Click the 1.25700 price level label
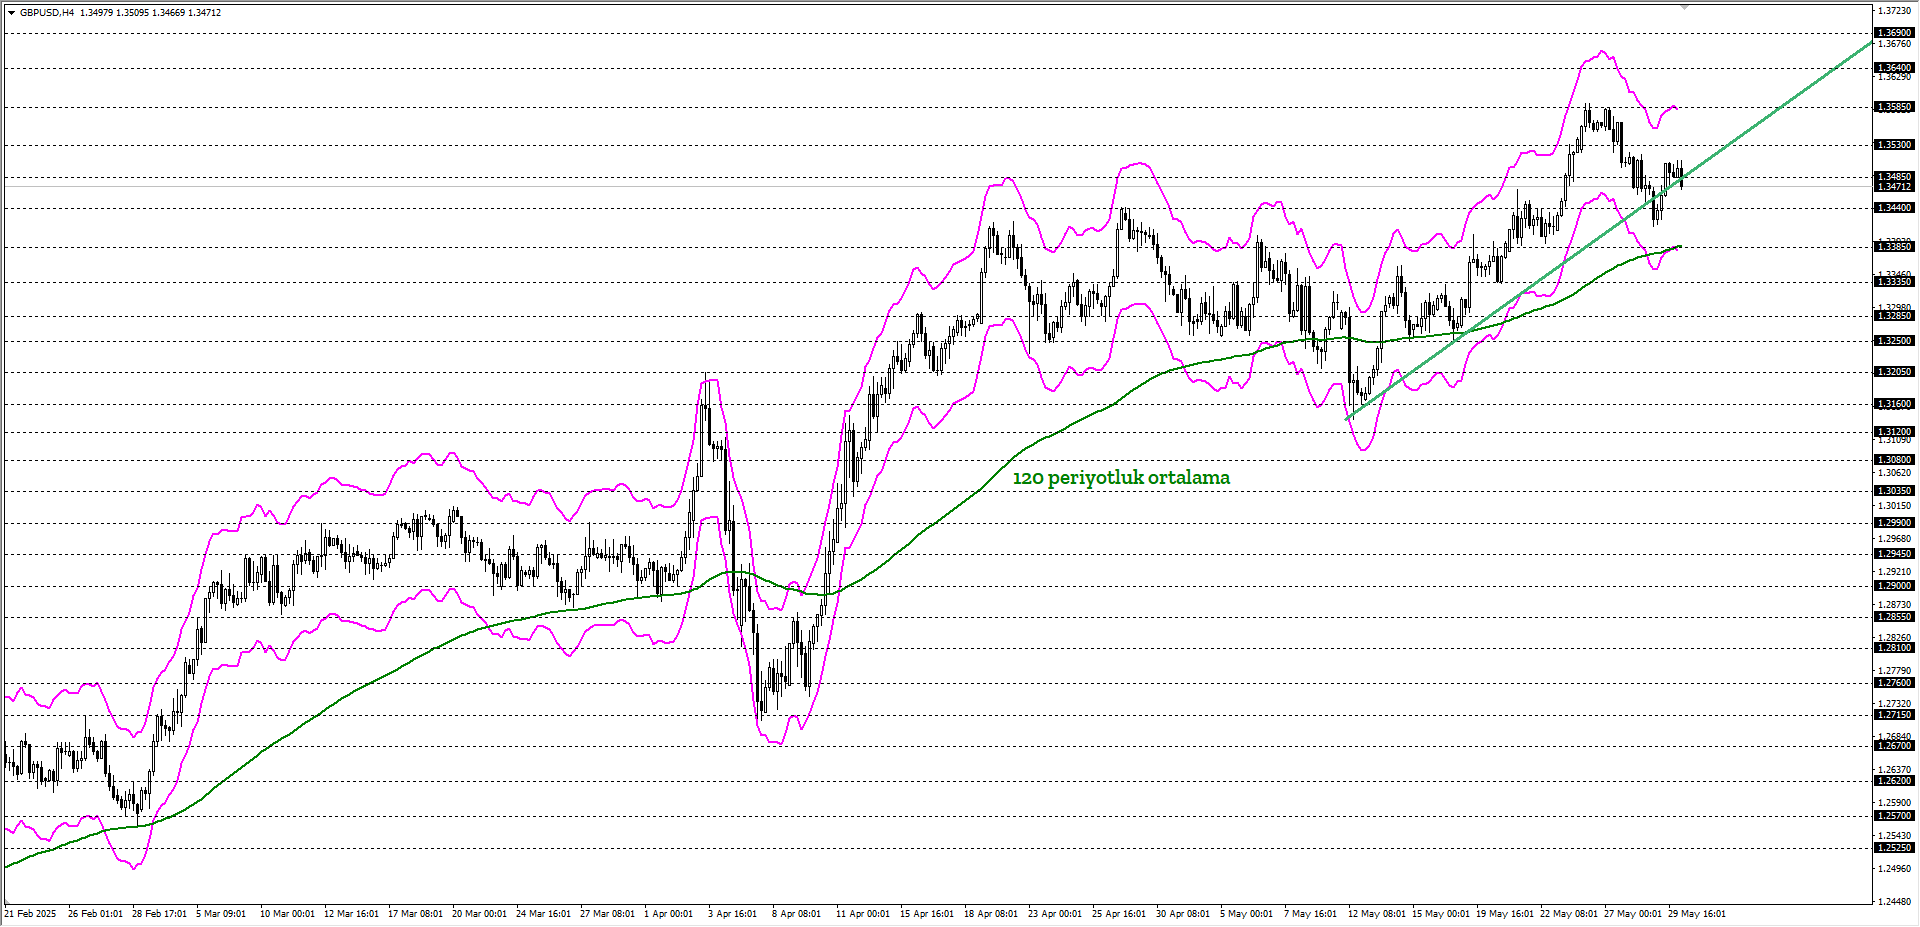The image size is (1920, 927). point(1894,816)
